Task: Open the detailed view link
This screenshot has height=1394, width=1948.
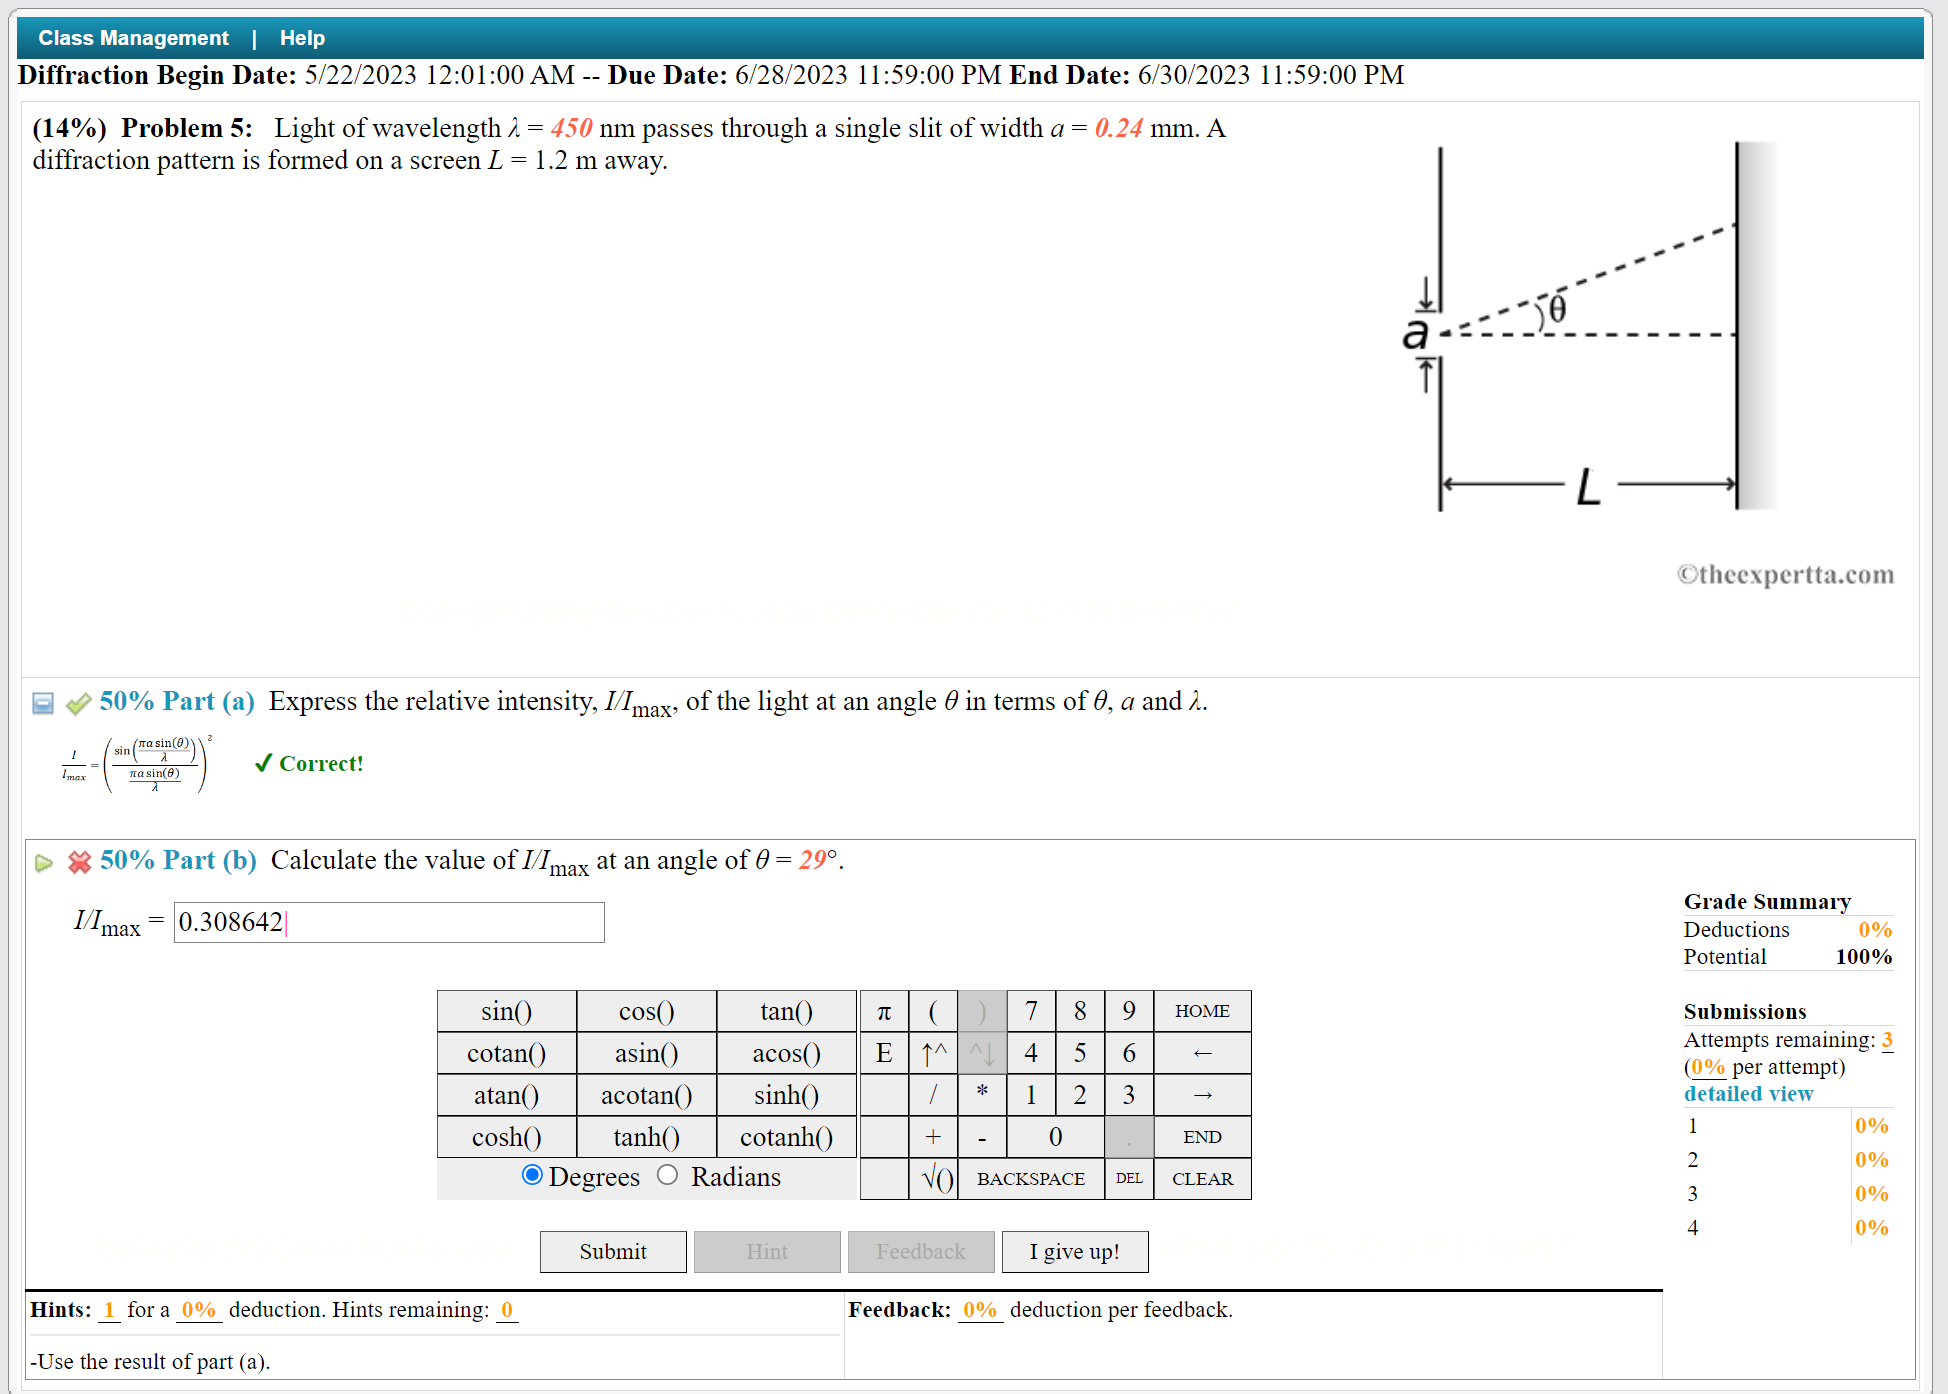Action: click(x=1748, y=1093)
